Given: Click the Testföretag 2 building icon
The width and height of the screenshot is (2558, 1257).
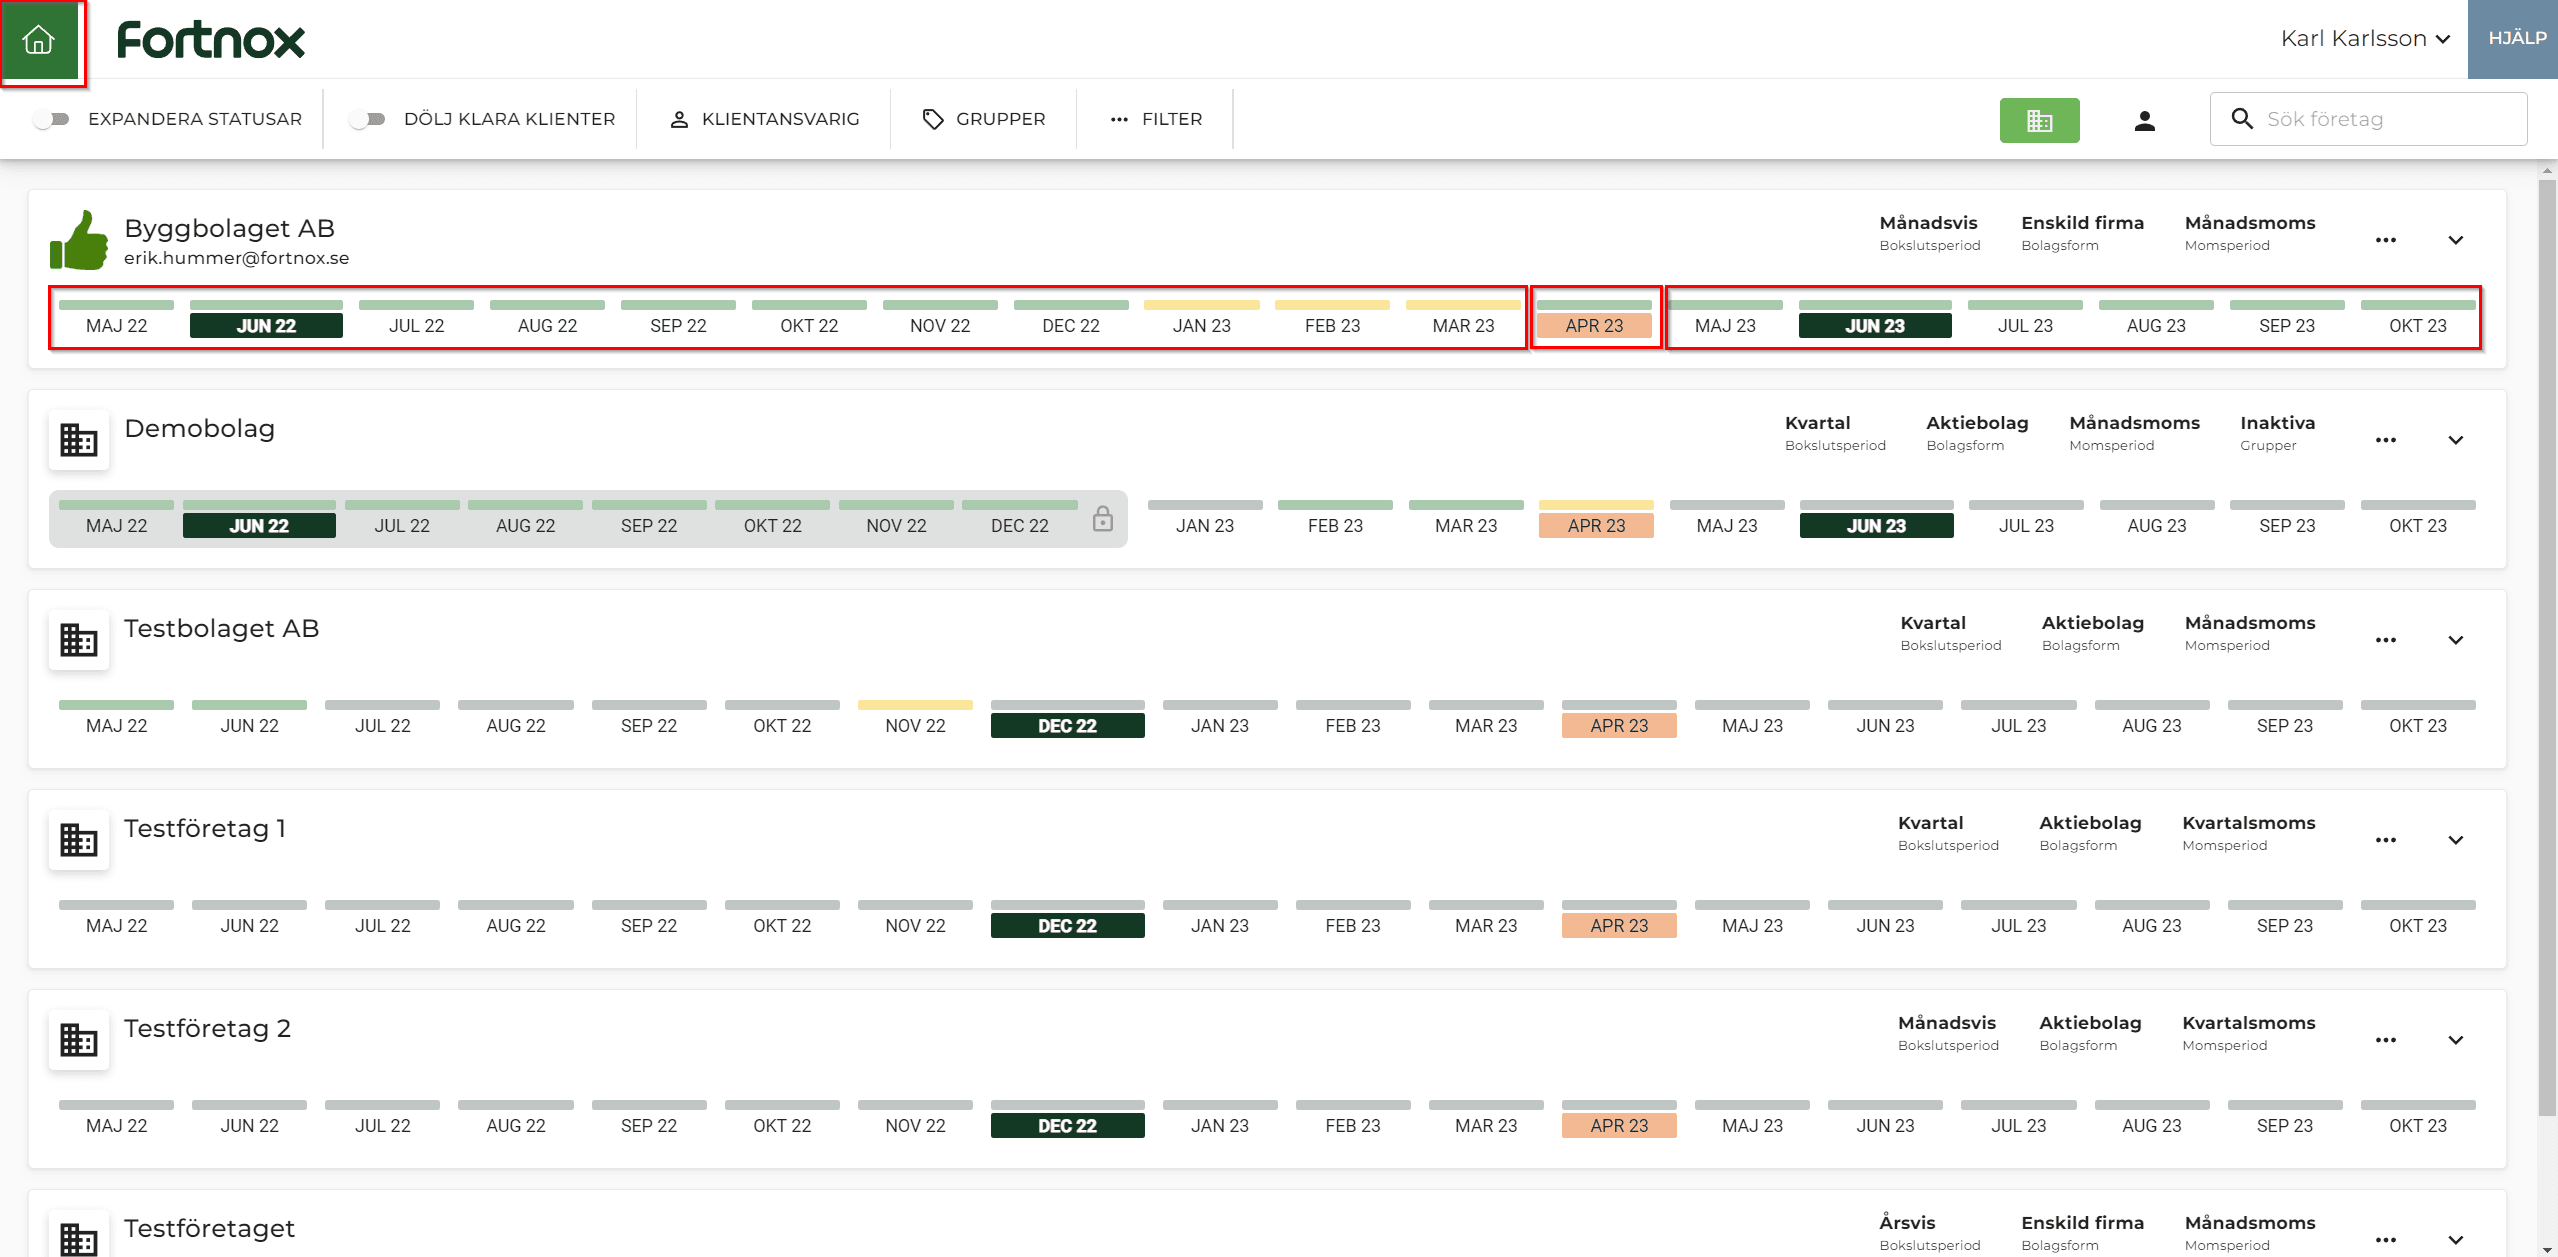Looking at the screenshot, I should point(79,1040).
